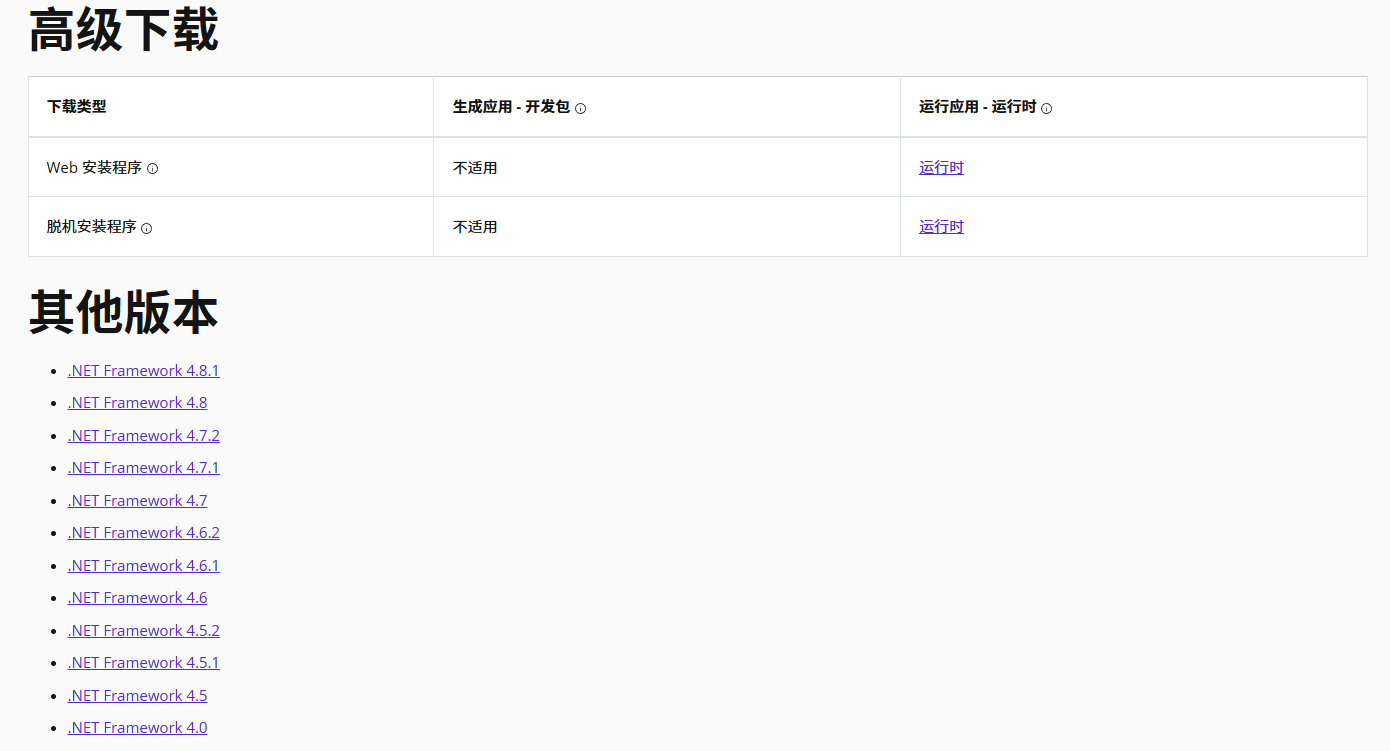Open .NET Framework 4.7.1 page

[143, 467]
